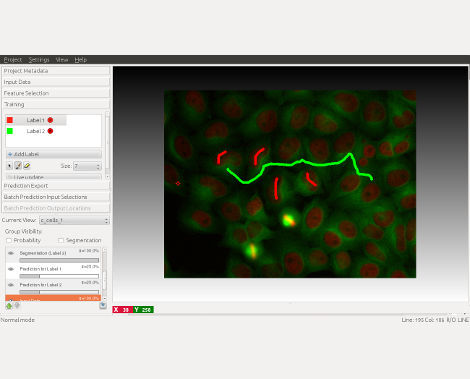470x379 pixels.
Task: Adjust opacity slider of Segmentation (Label 1)
Action: pyautogui.click(x=59, y=260)
